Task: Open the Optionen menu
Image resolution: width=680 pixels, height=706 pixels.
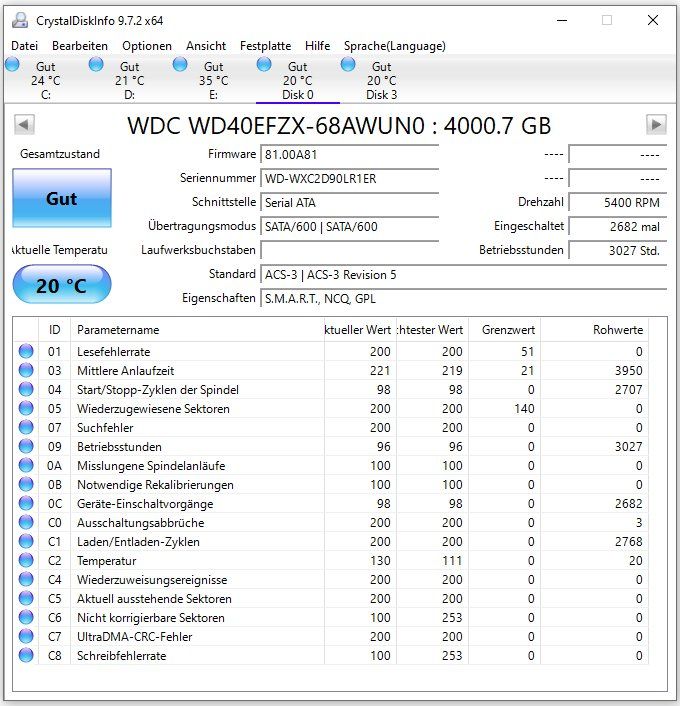Action: coord(147,46)
